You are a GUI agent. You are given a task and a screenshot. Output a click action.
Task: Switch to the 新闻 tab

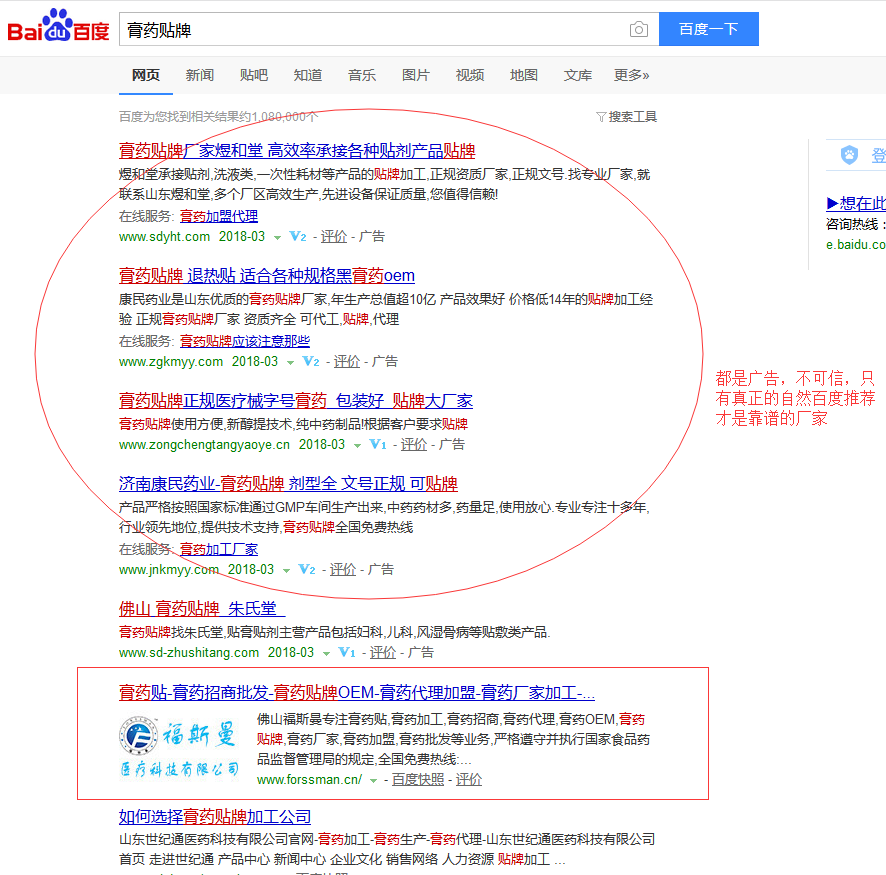click(199, 75)
